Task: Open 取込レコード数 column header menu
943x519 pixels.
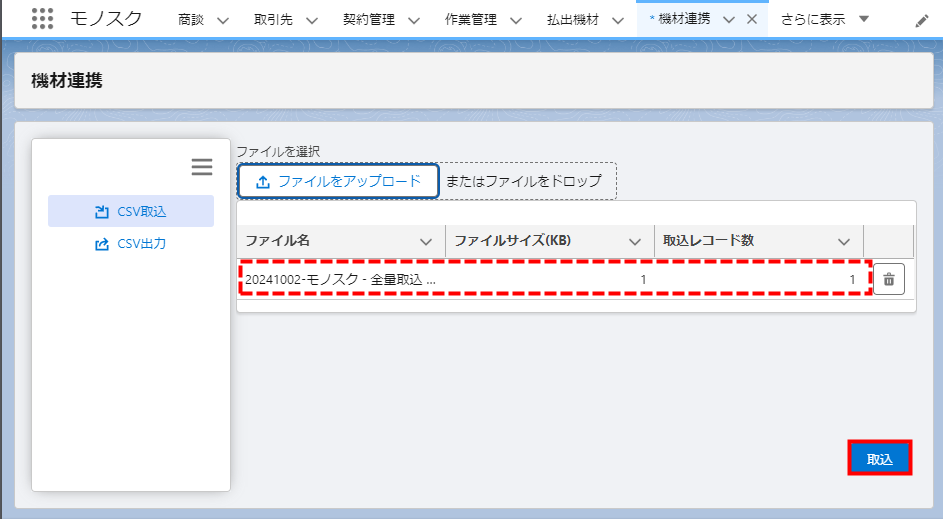Action: coord(844,242)
